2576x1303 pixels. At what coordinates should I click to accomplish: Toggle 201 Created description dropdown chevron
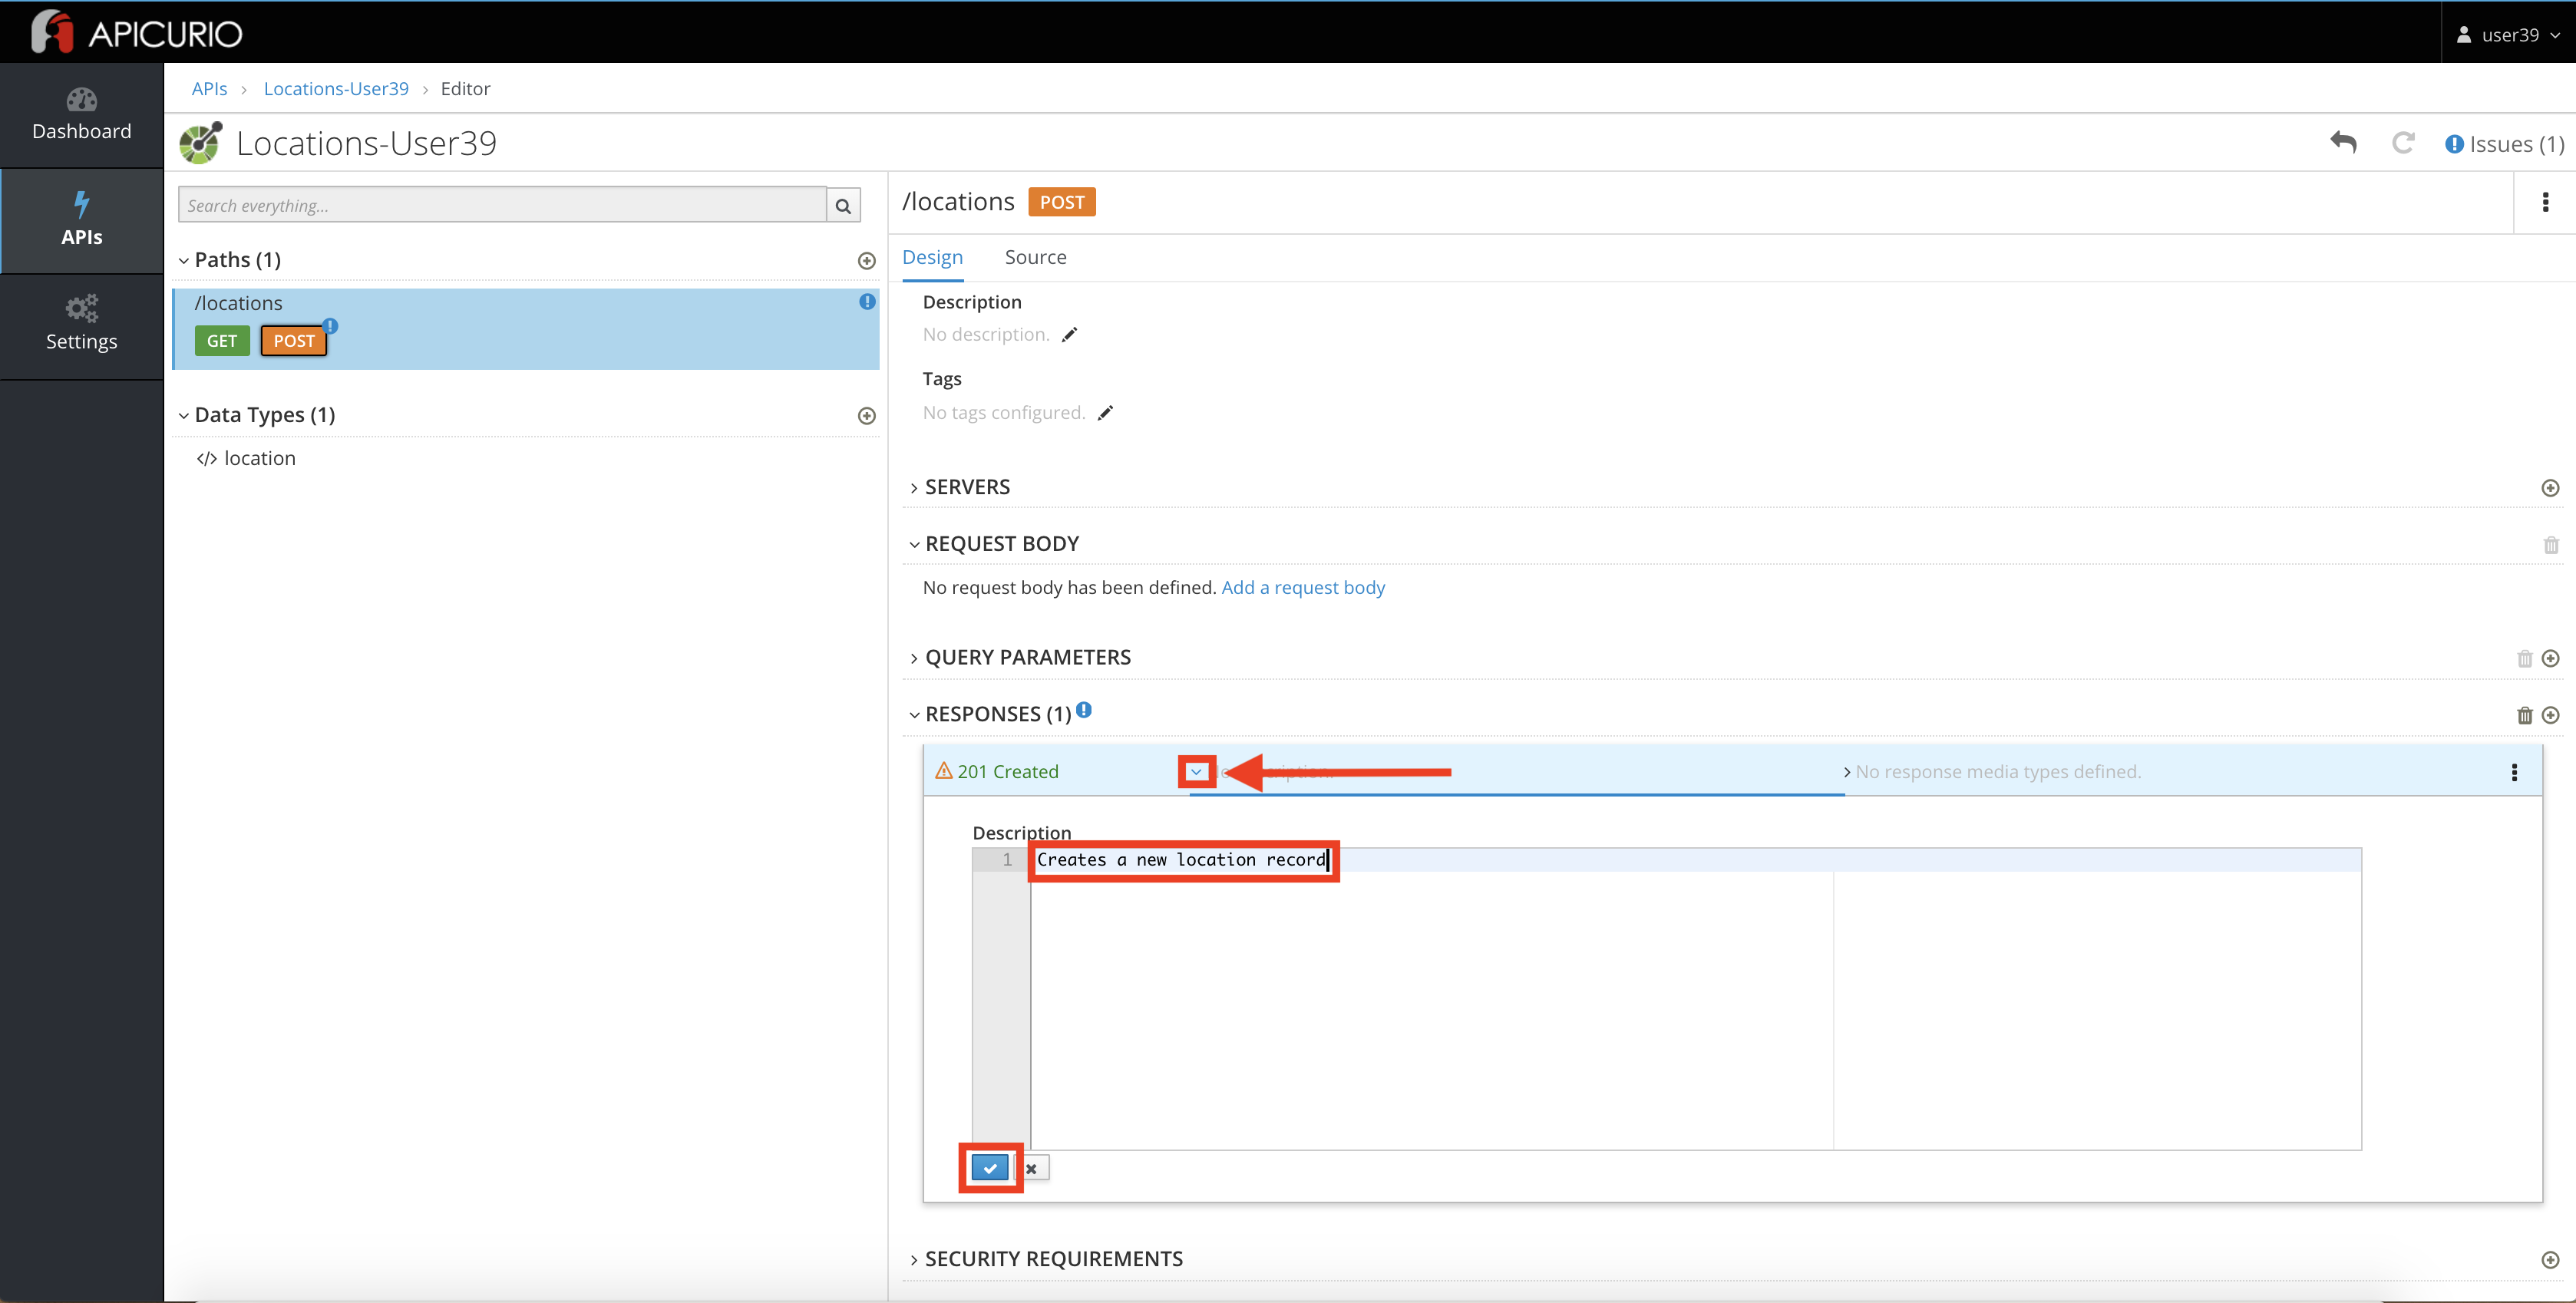coord(1196,772)
